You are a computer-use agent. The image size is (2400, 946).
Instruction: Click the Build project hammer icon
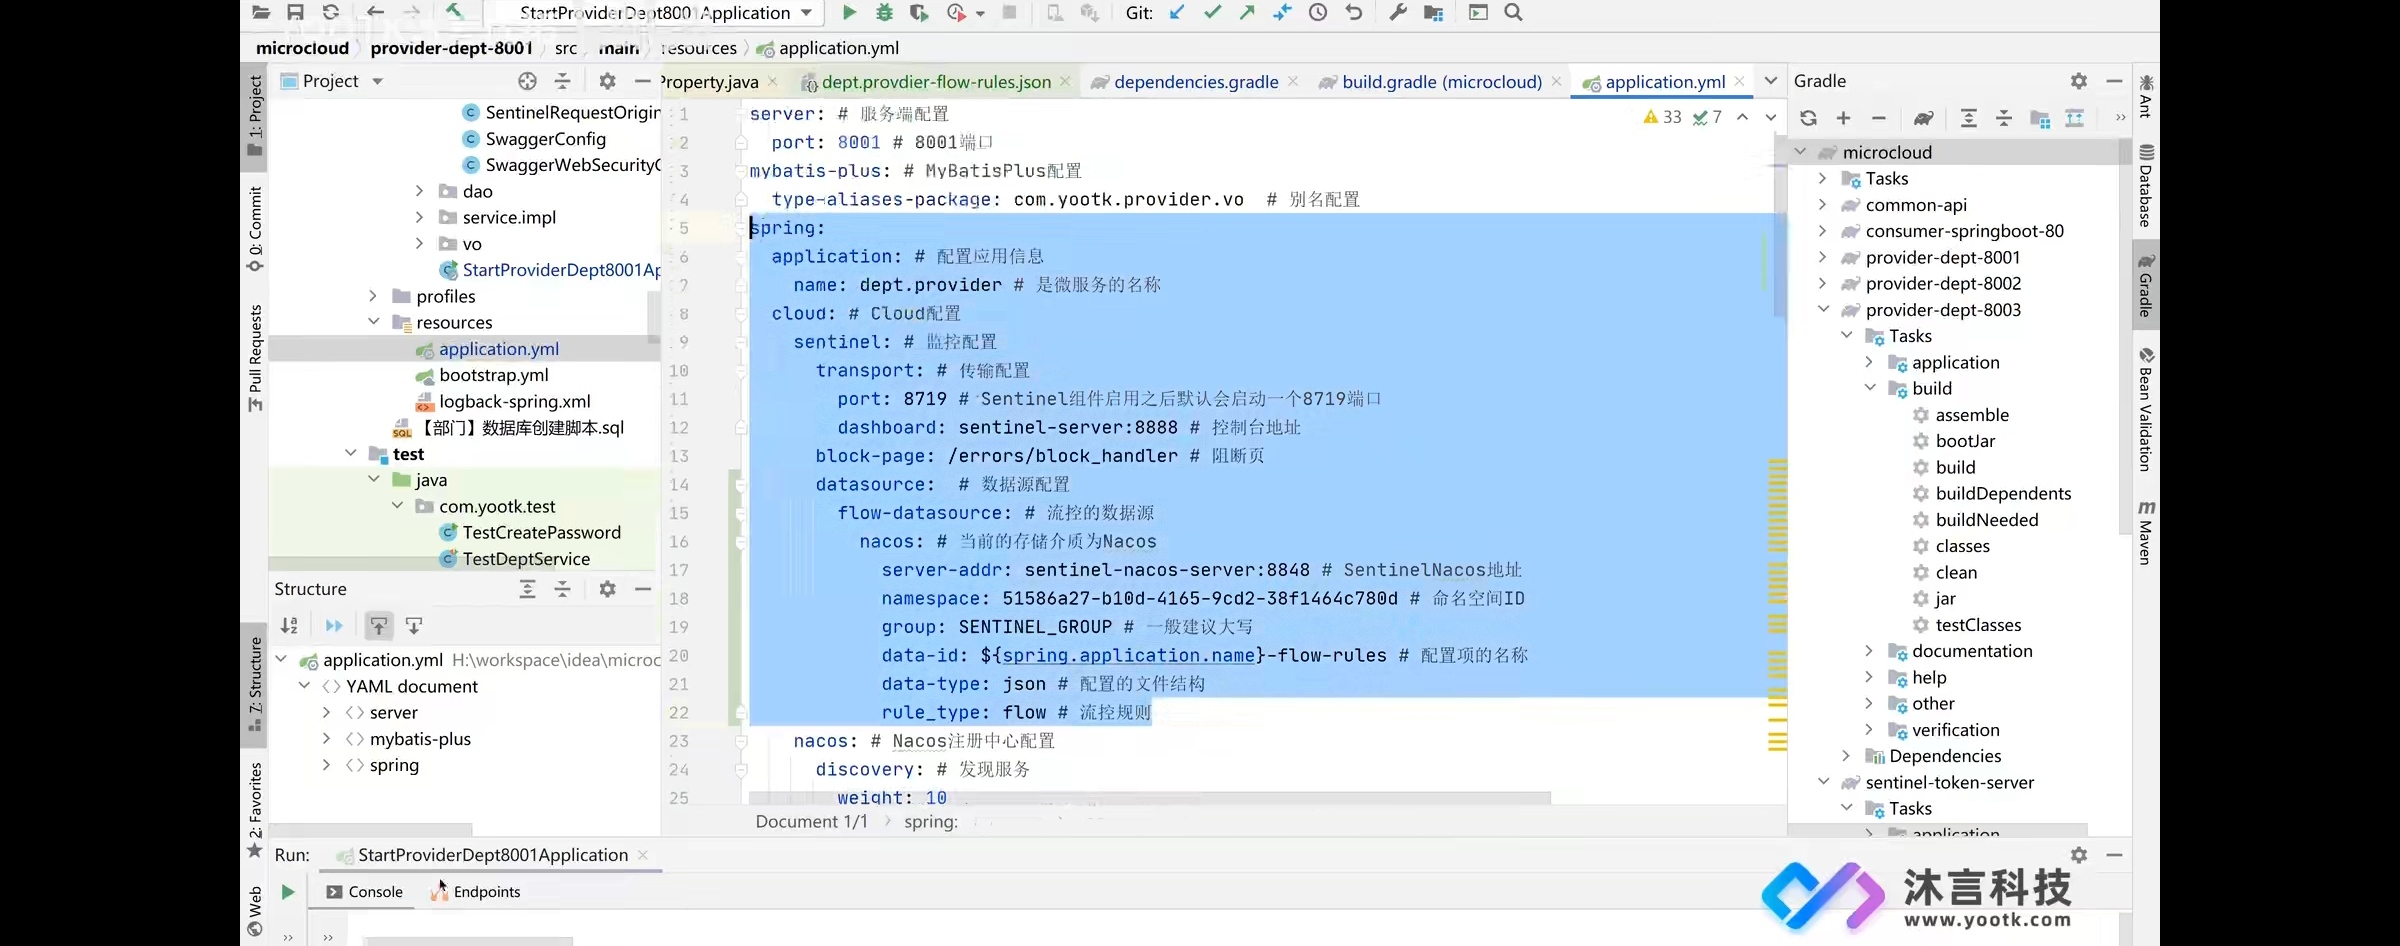[454, 12]
